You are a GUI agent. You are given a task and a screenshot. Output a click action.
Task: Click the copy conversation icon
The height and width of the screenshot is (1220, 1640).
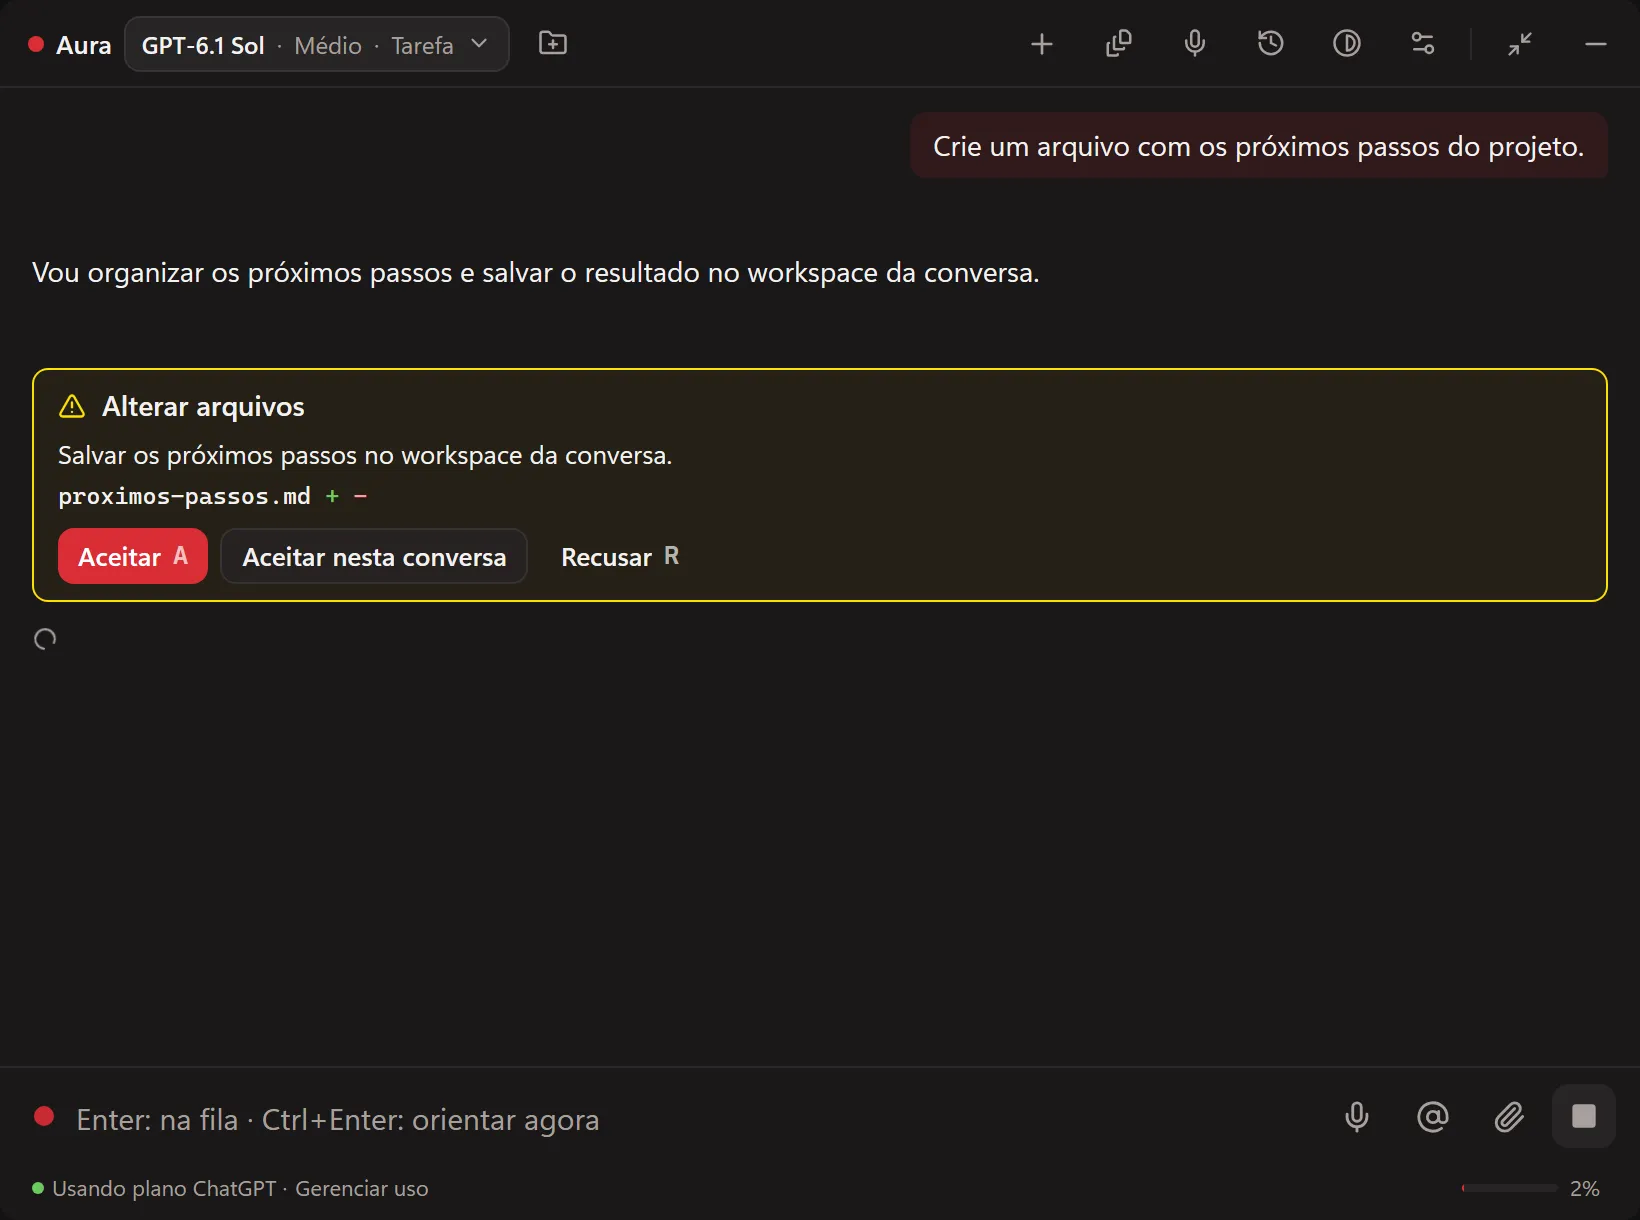click(x=1118, y=44)
